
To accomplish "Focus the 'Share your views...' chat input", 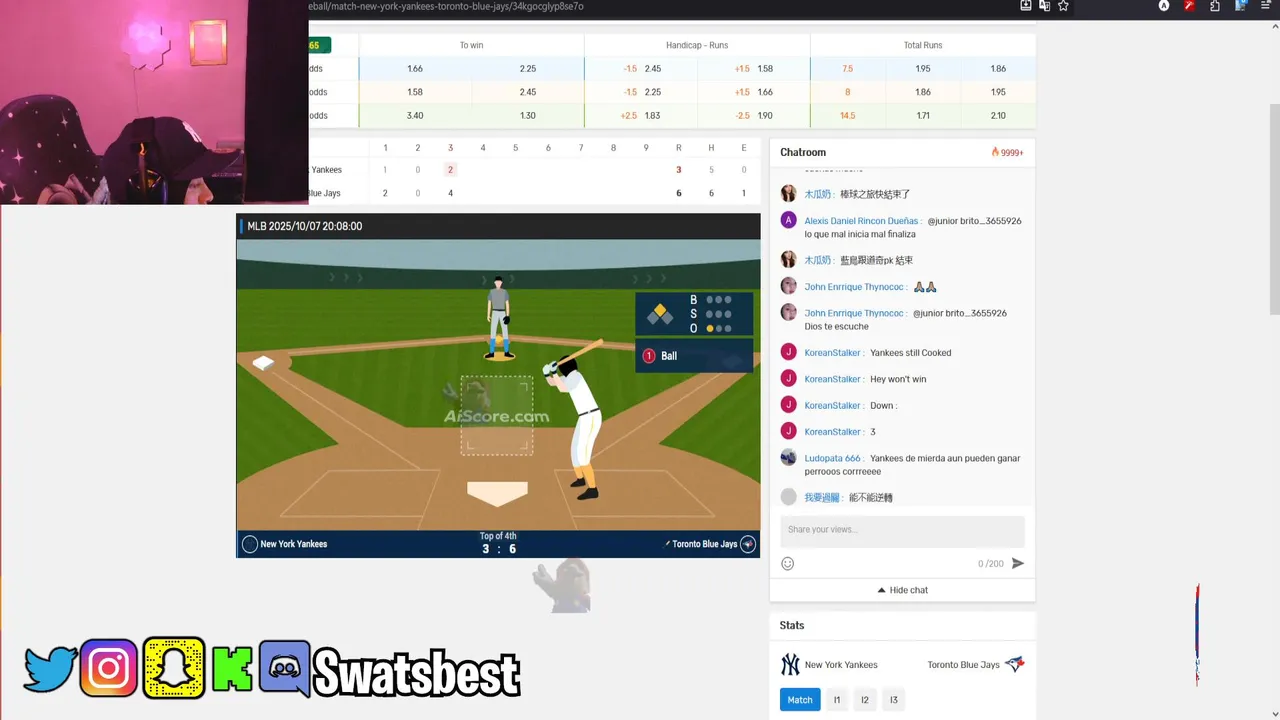I will pos(902,531).
